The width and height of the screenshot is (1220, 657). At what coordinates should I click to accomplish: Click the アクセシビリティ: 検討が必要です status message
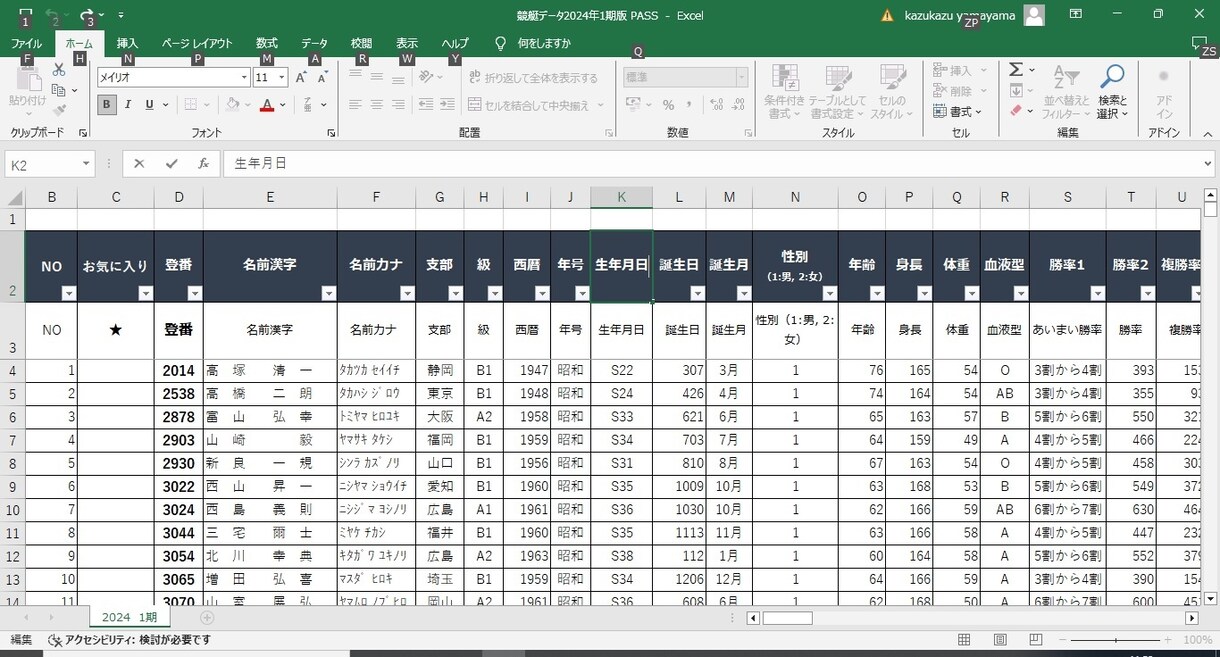coord(129,640)
